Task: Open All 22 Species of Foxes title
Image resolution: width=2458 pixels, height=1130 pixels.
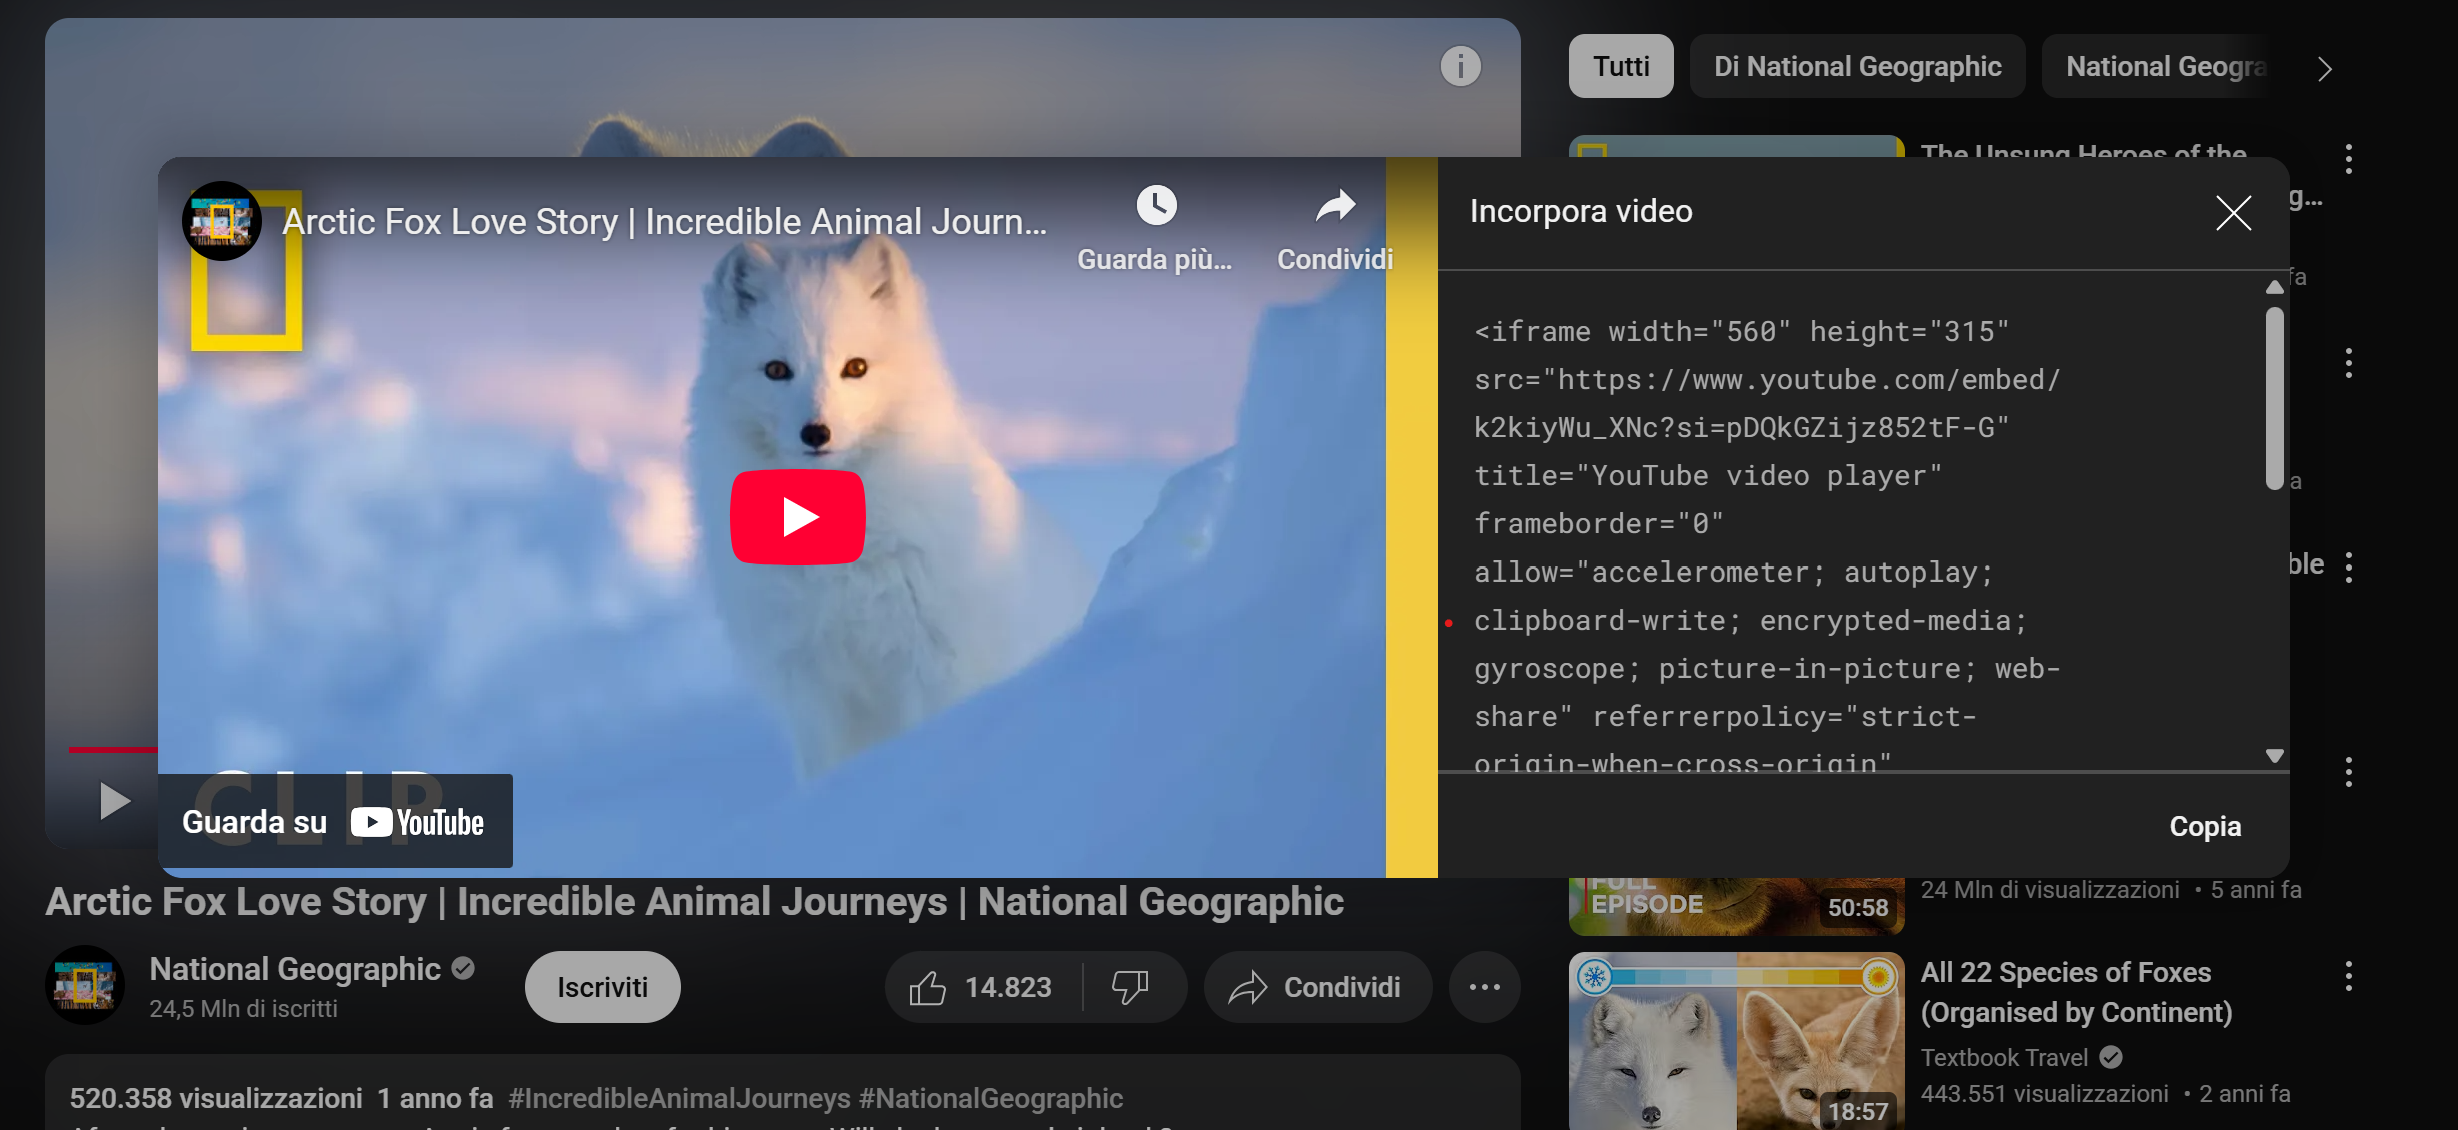Action: tap(2077, 992)
